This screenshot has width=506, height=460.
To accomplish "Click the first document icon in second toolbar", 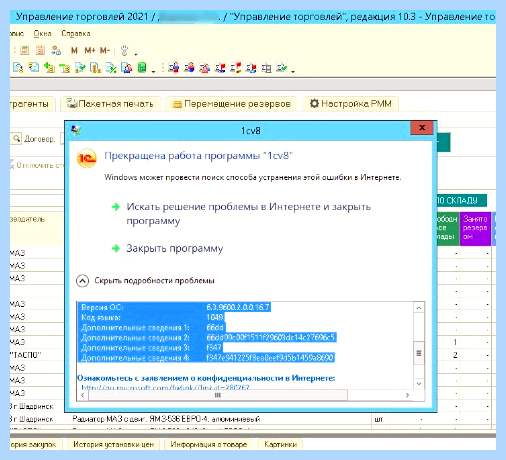I will 18,68.
